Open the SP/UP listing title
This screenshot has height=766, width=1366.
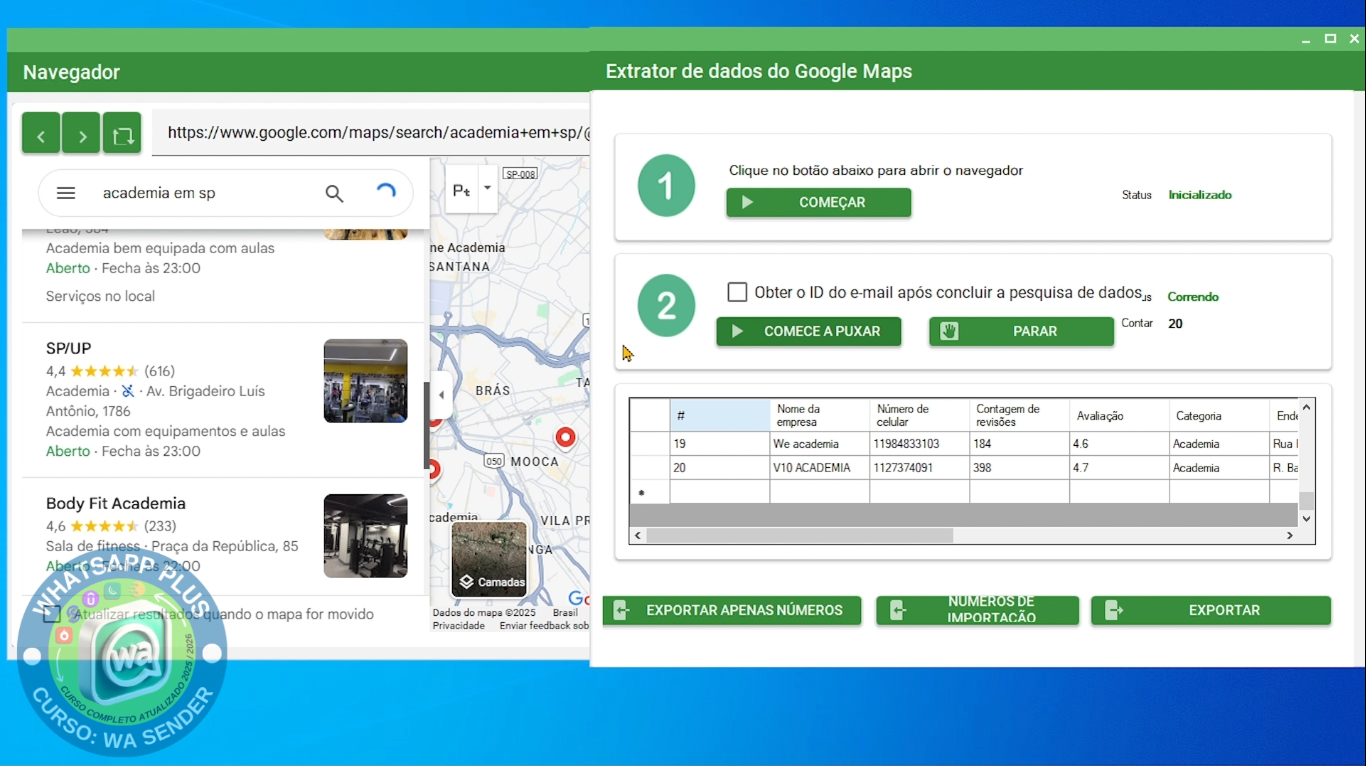[x=68, y=349]
